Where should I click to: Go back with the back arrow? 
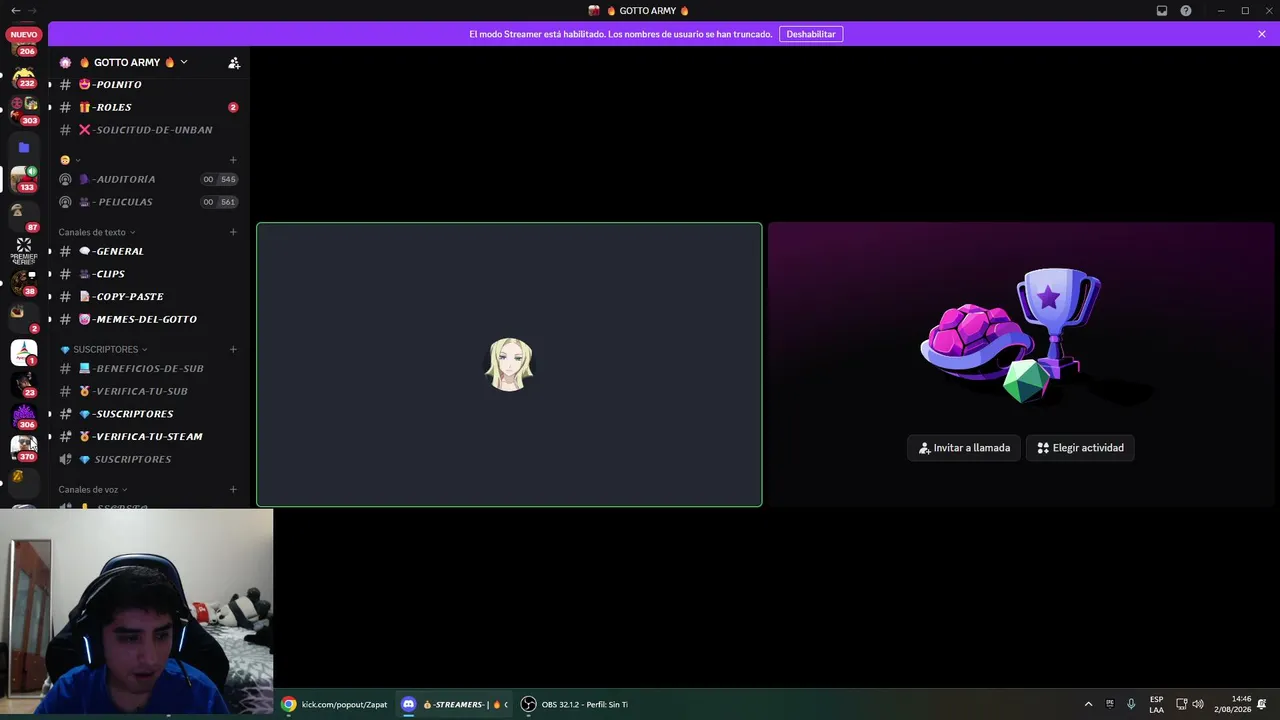point(15,11)
